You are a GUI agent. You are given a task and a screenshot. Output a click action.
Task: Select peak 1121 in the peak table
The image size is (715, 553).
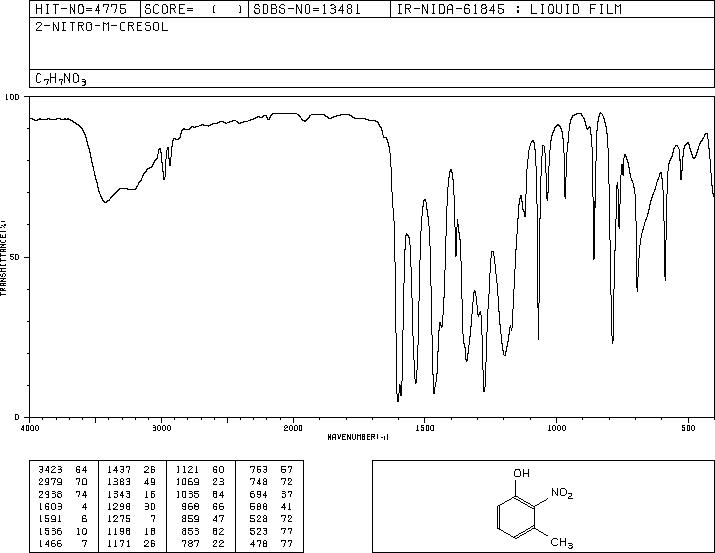pyautogui.click(x=187, y=470)
